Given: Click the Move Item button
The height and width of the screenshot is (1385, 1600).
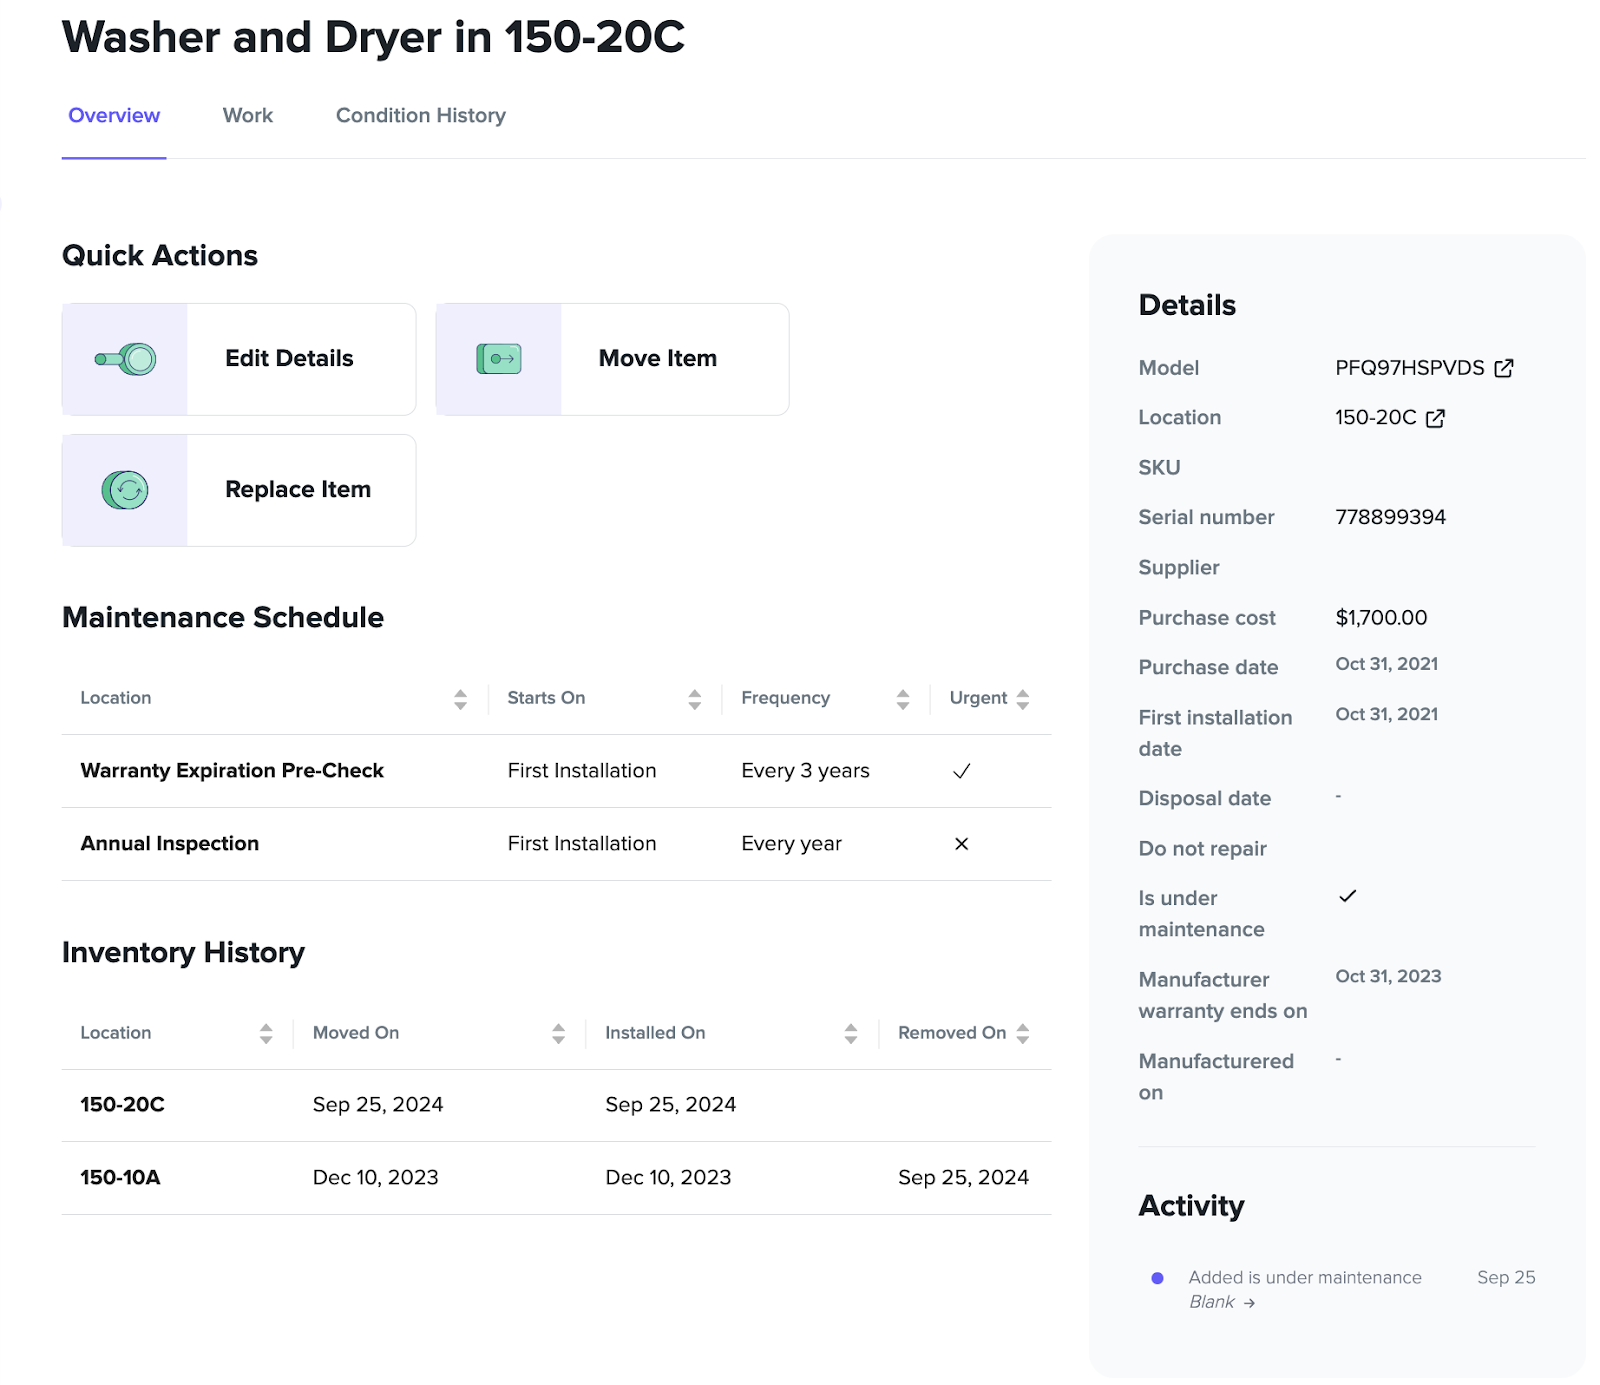Looking at the screenshot, I should point(612,359).
